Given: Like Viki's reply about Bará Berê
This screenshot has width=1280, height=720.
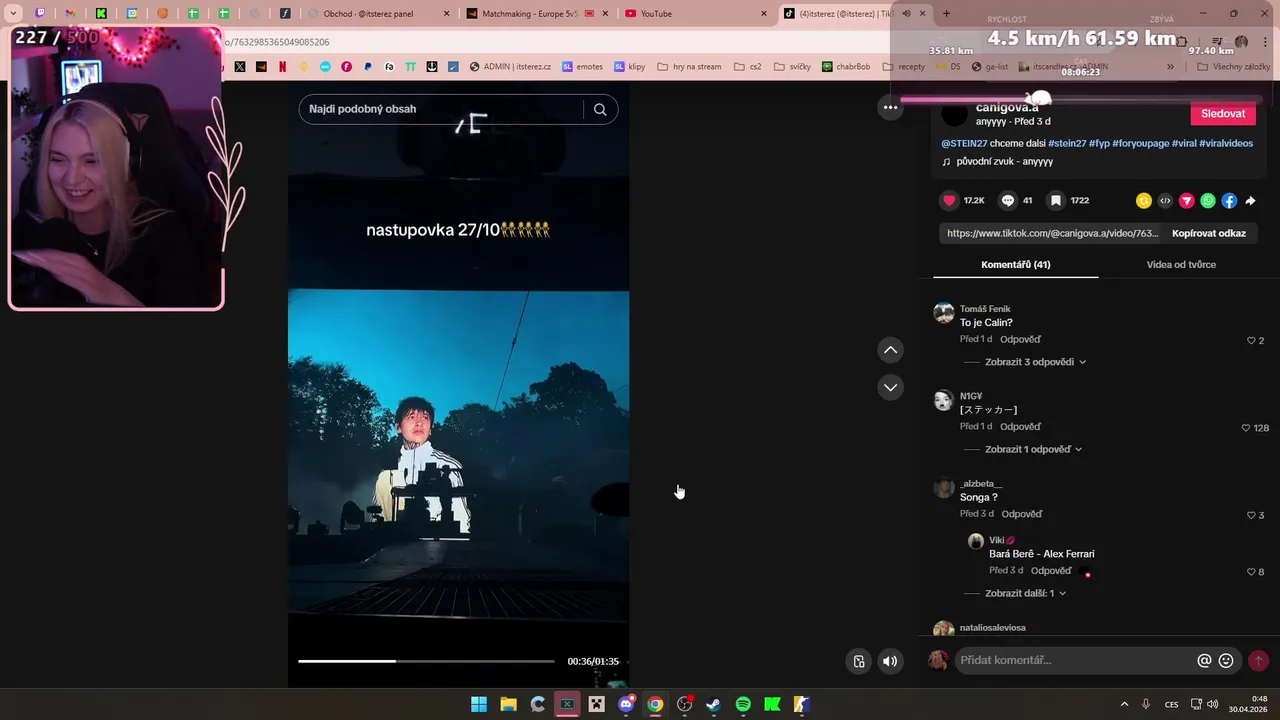Looking at the screenshot, I should tap(1251, 572).
